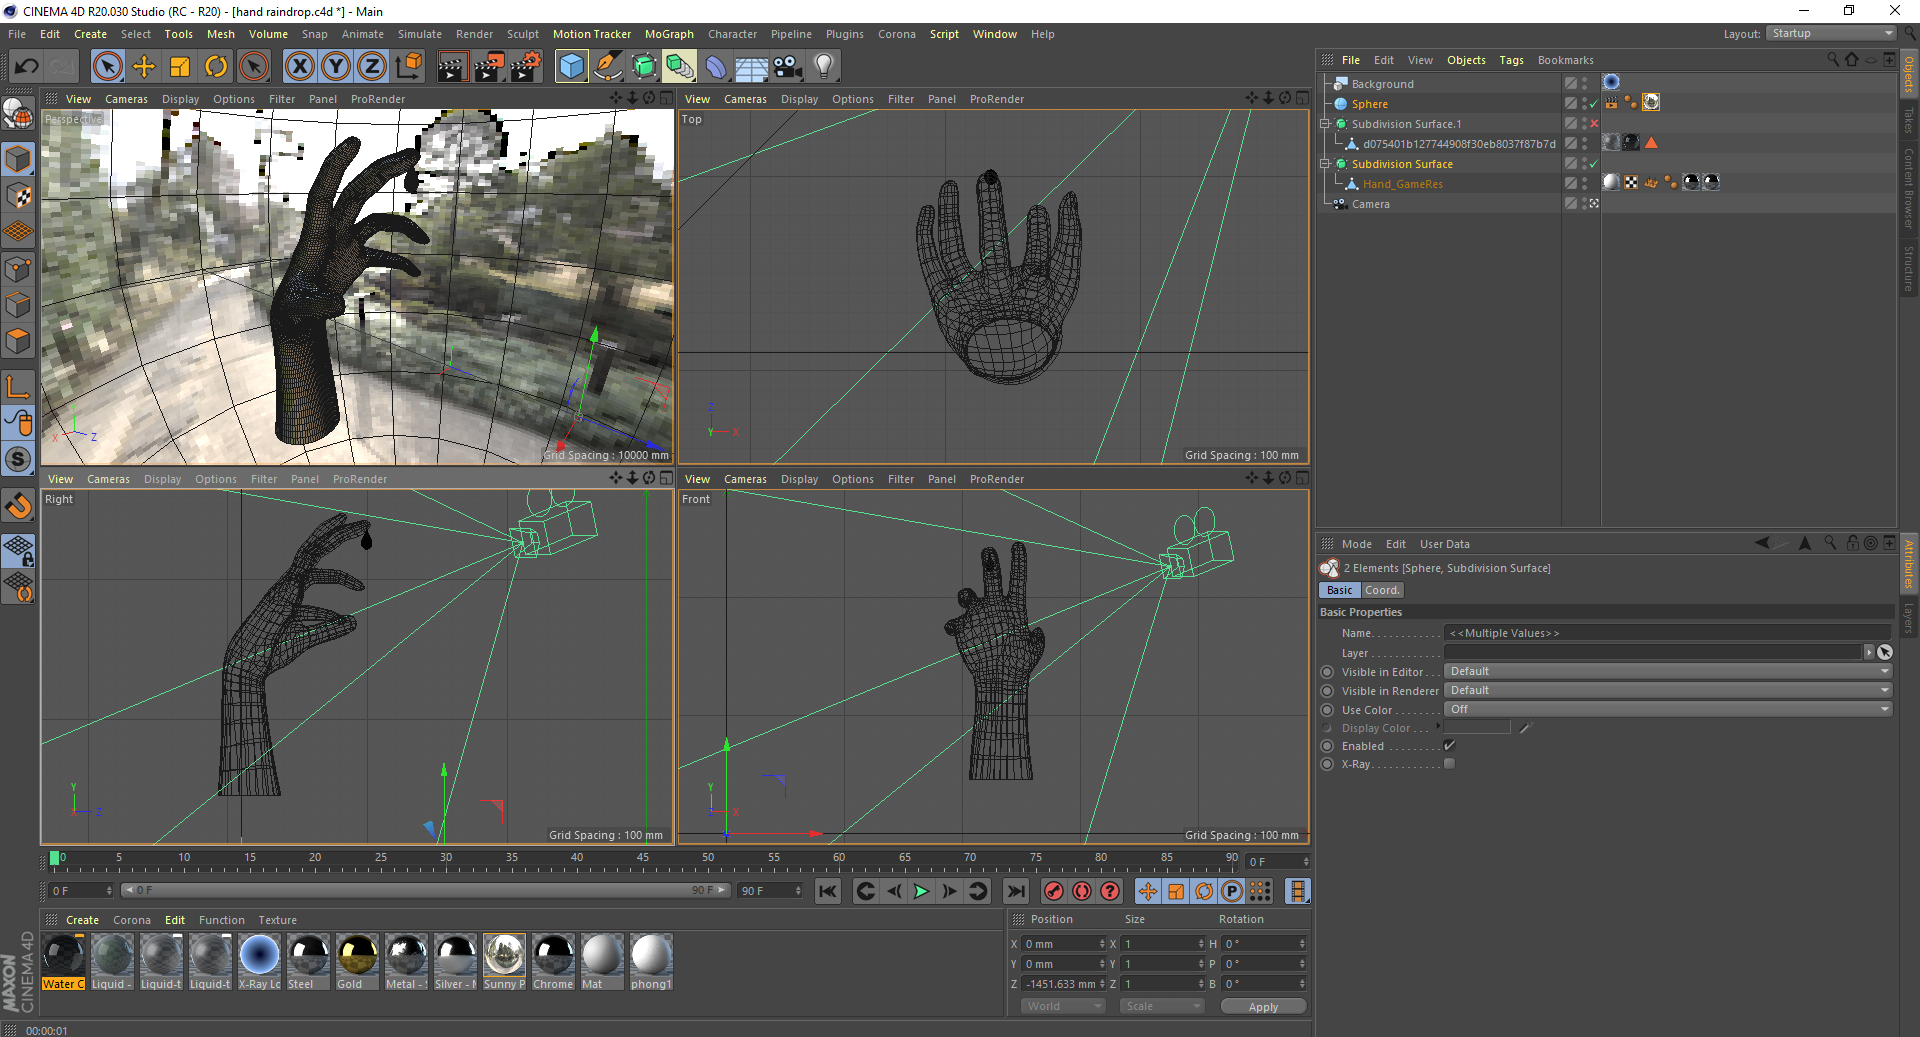Collapse the Subdivision Surface tree node
Screen dimensions: 1920x1037
coord(1325,164)
